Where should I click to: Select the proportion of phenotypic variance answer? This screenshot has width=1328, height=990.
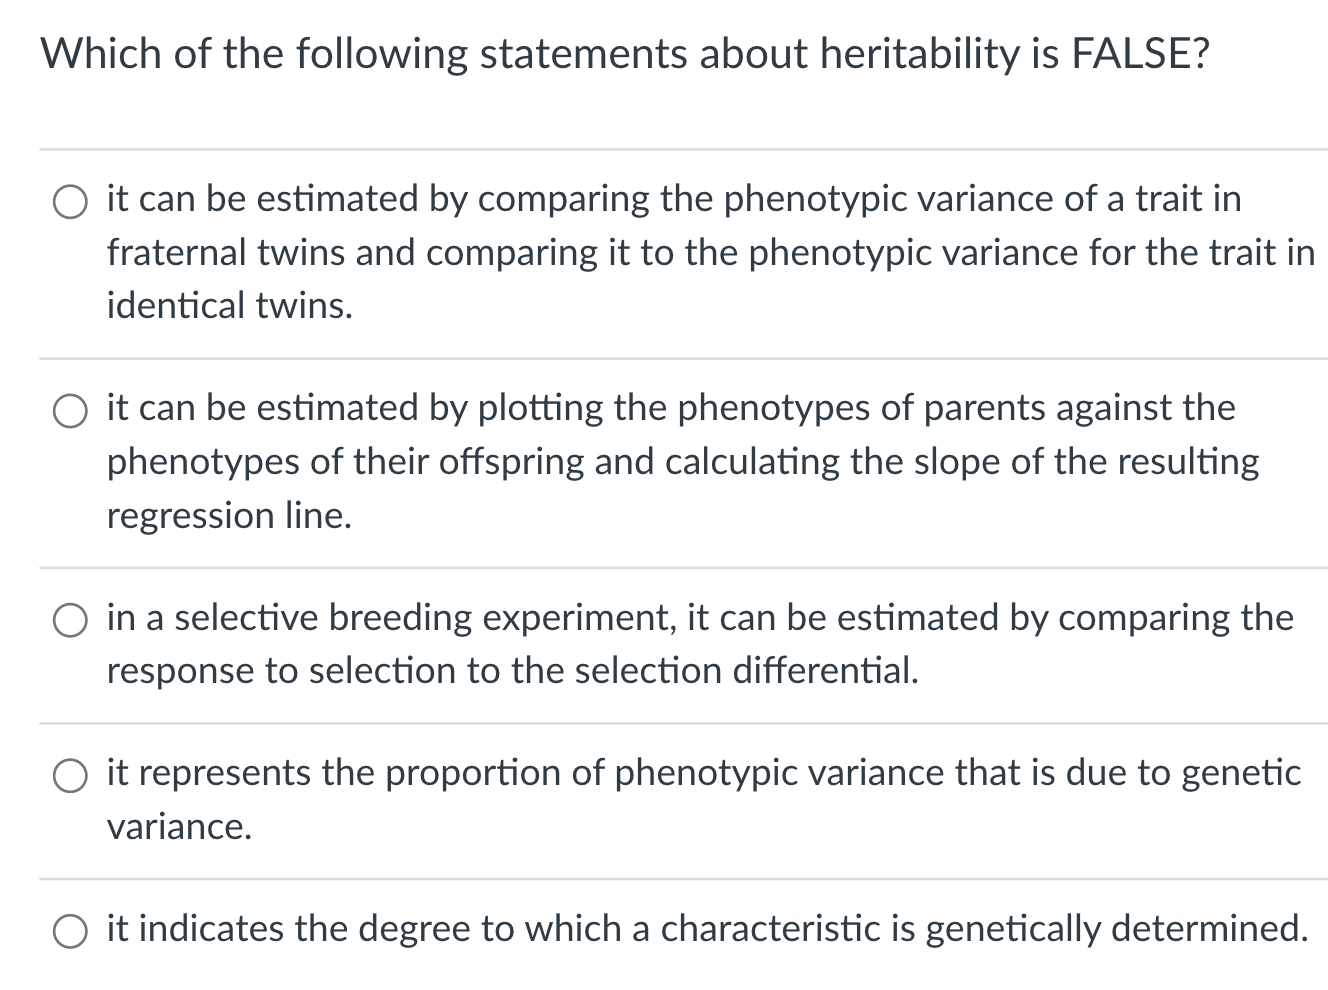[x=69, y=775]
